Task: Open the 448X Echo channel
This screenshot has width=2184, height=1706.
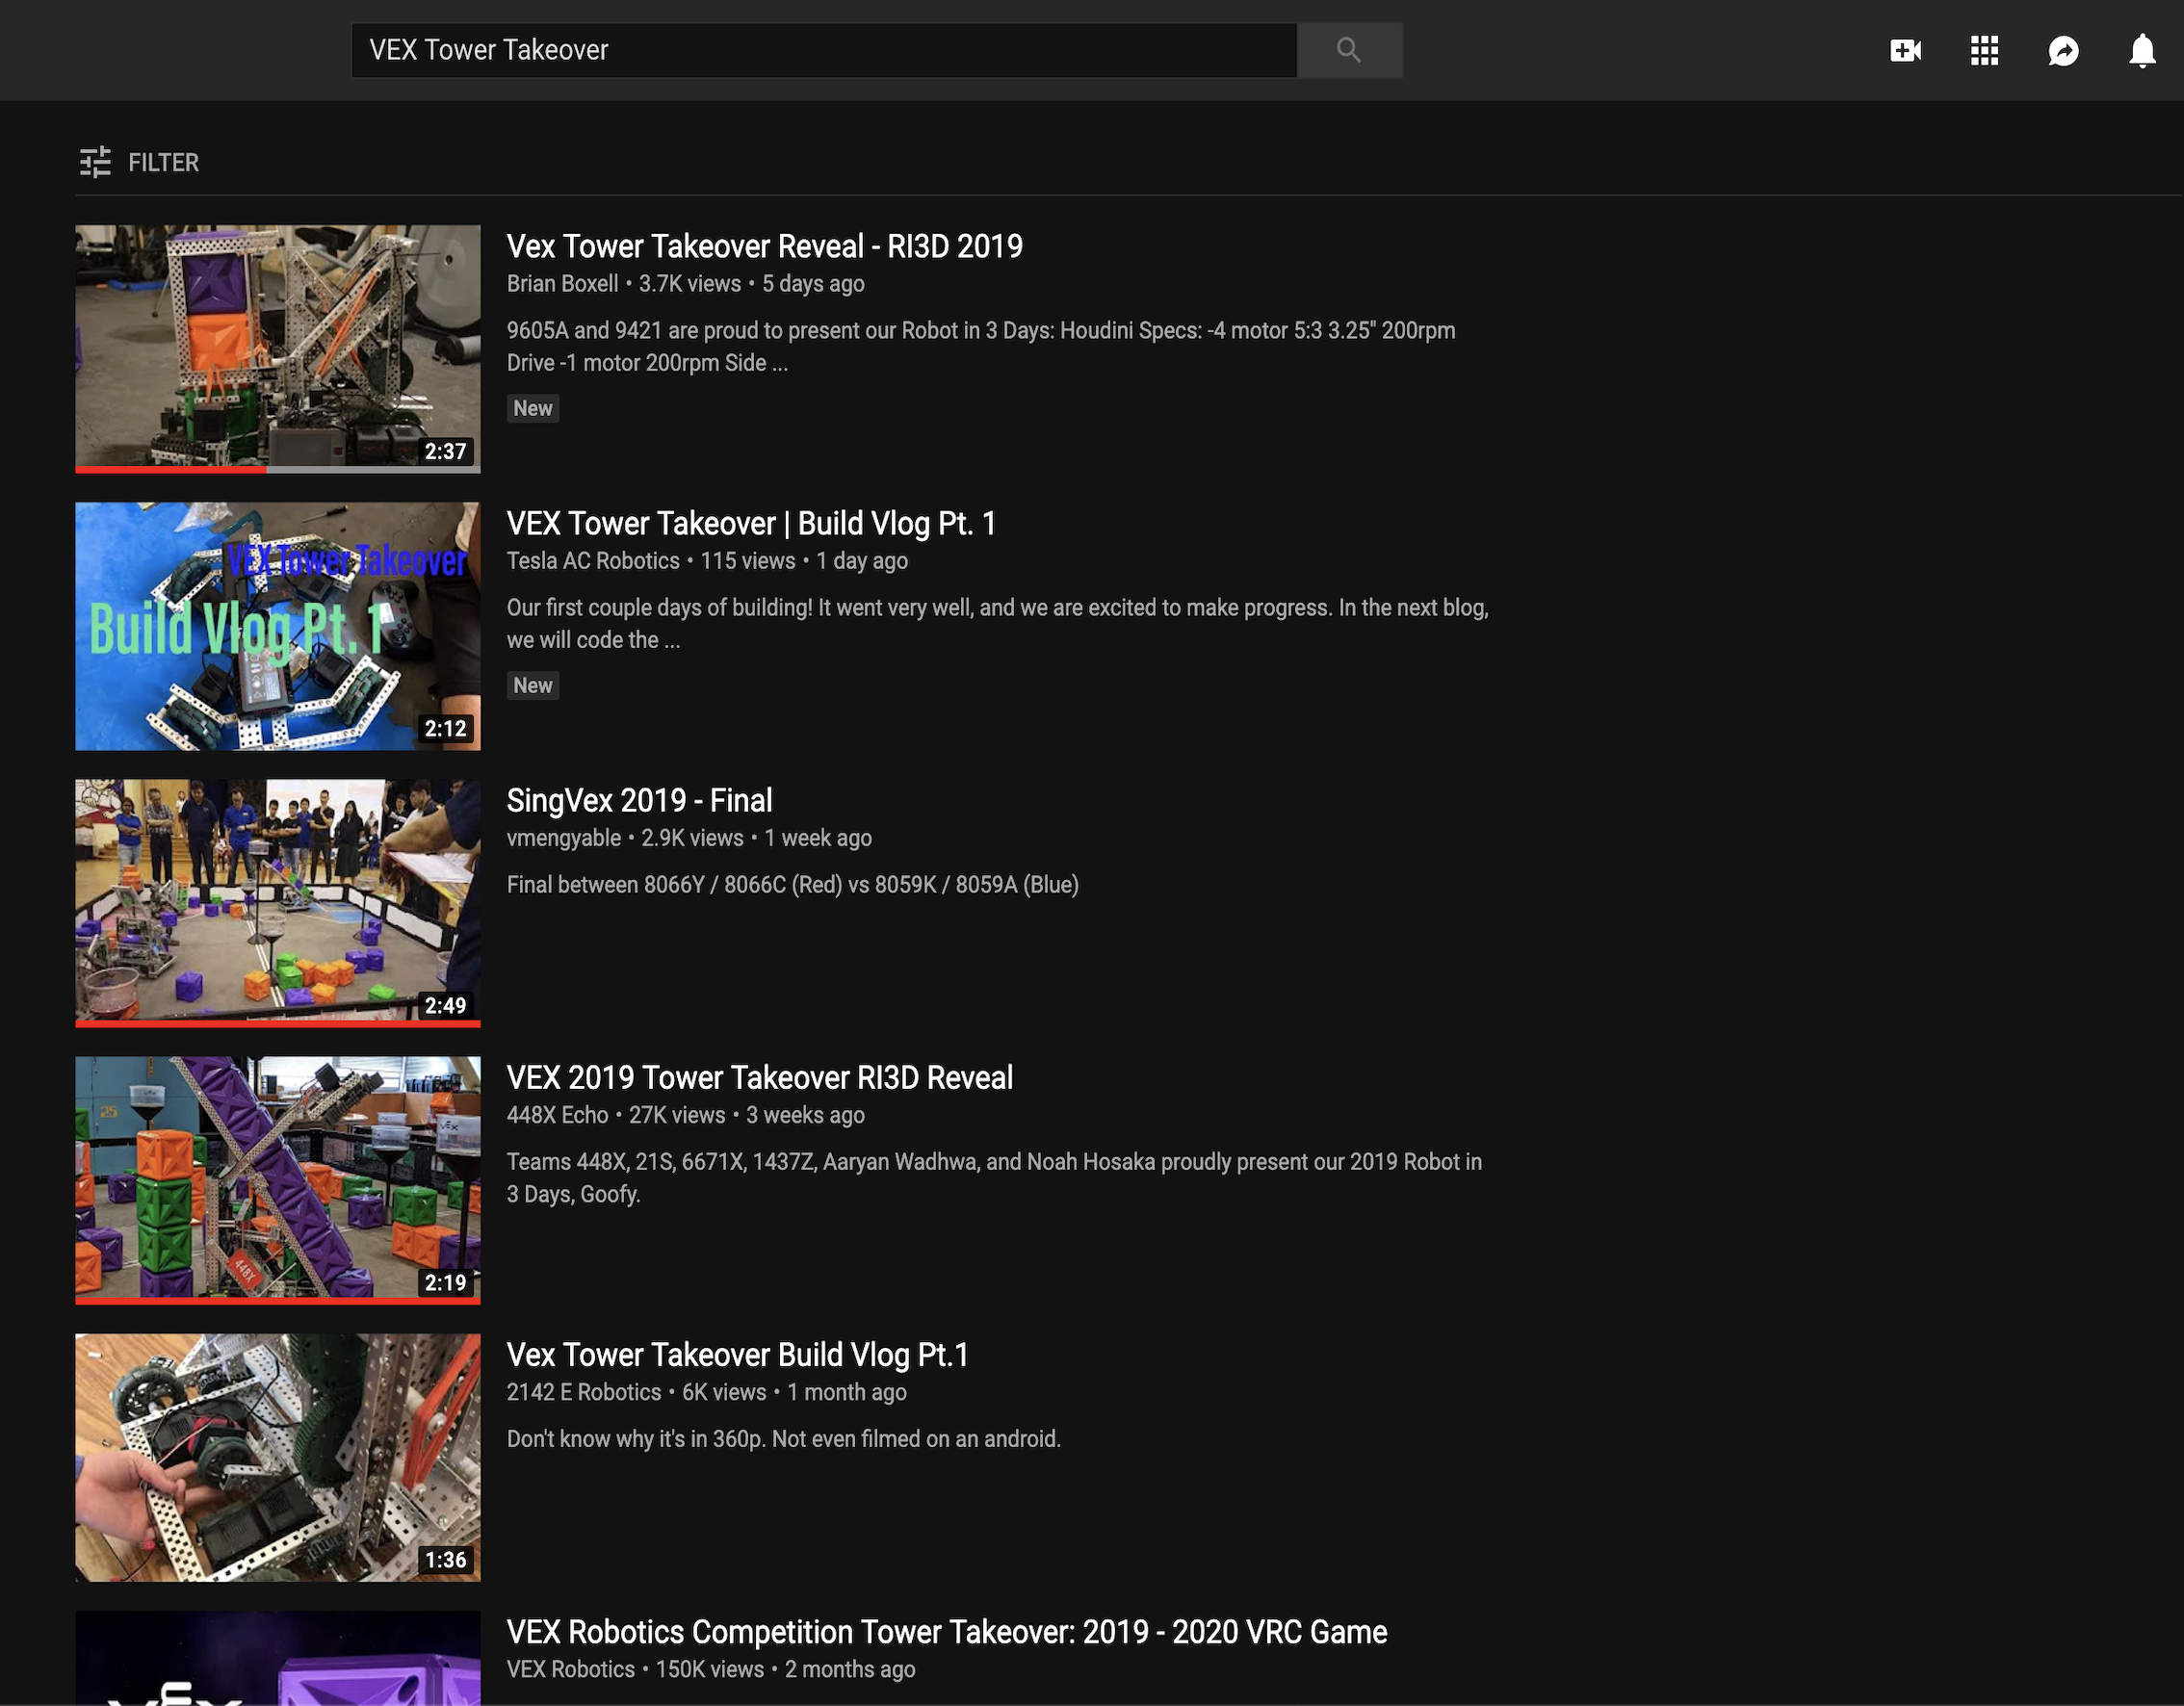Action: pyautogui.click(x=557, y=1115)
